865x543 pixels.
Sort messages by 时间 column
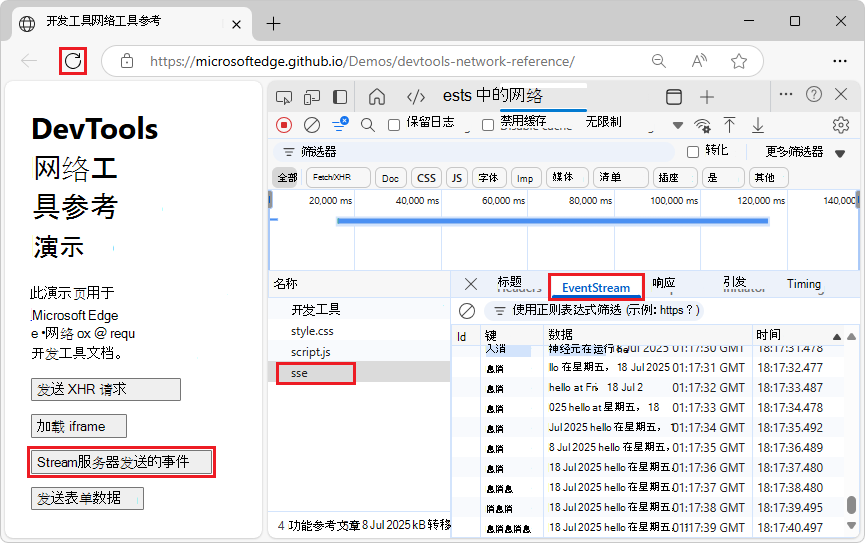pyautogui.click(x=798, y=335)
